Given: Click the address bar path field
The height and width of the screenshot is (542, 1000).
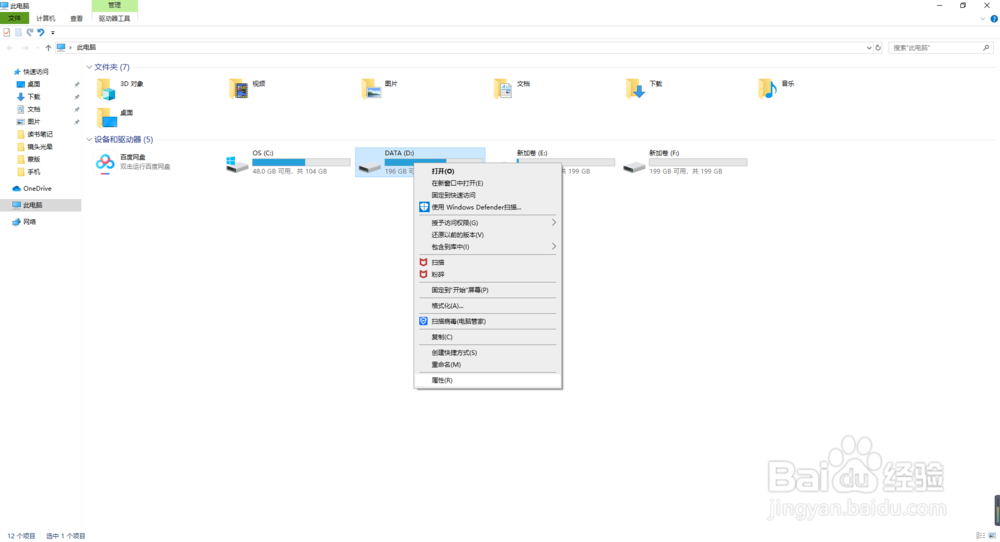Looking at the screenshot, I should [x=462, y=48].
